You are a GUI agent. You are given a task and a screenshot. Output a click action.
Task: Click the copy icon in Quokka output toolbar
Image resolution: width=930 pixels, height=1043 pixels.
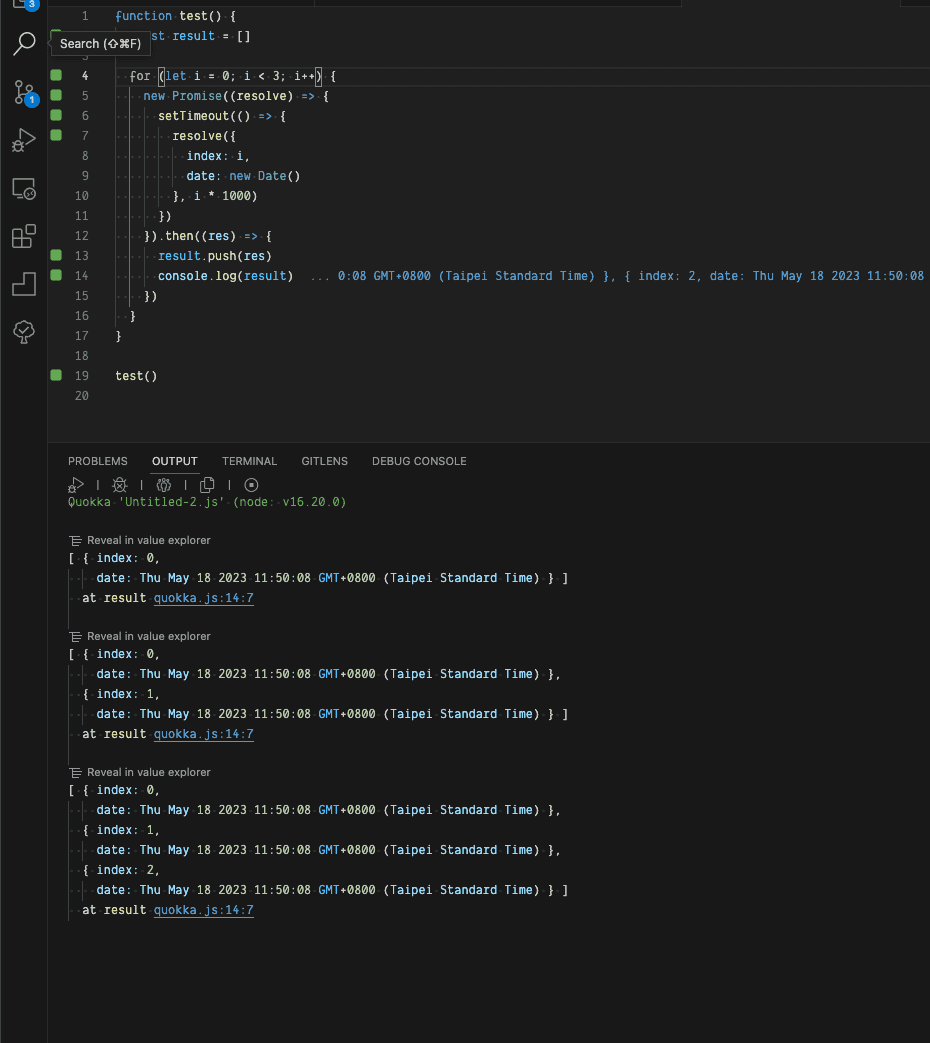pos(207,485)
